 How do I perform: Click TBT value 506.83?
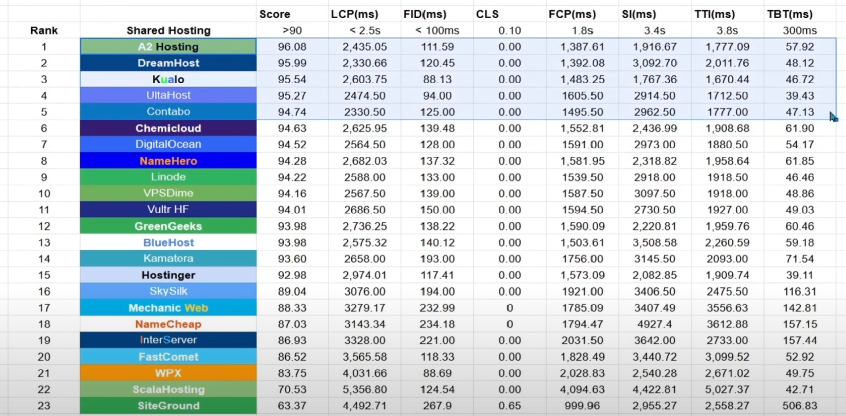click(800, 406)
